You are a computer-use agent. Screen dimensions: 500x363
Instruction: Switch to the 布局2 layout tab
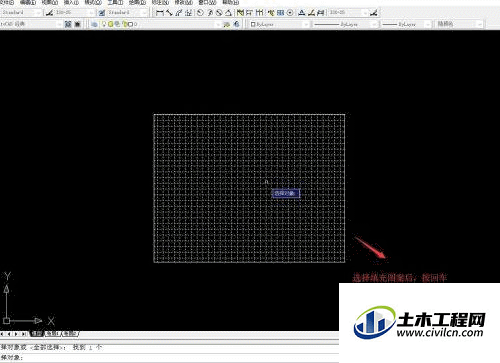coord(70,333)
